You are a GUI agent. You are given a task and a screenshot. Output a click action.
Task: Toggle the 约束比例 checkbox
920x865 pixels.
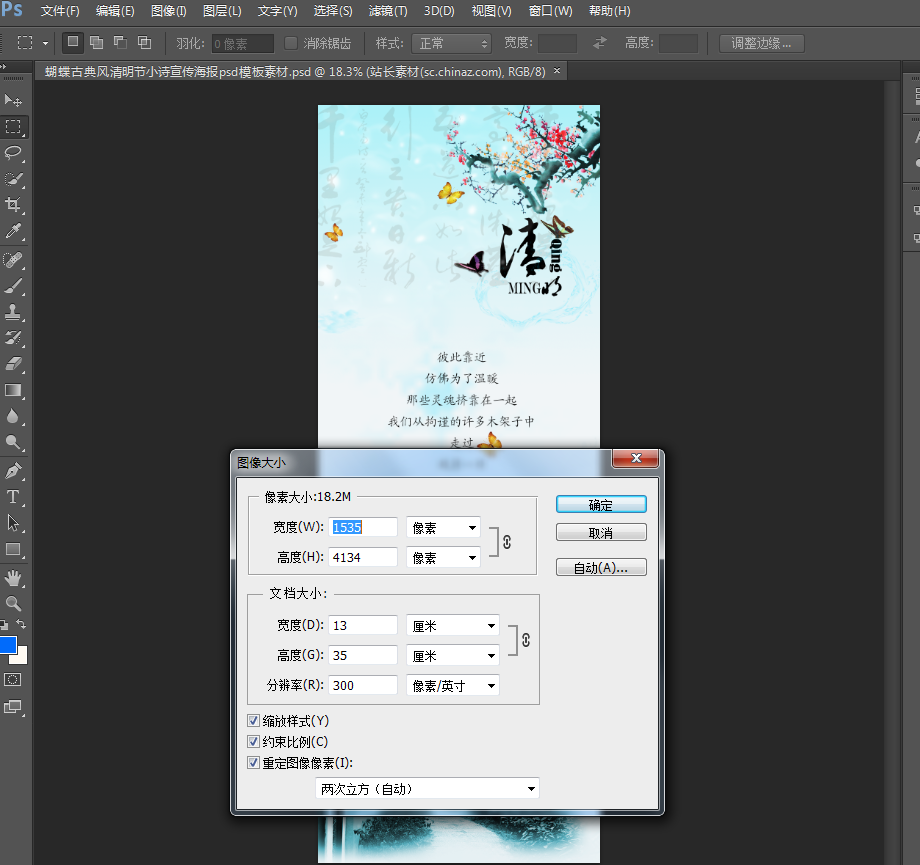point(253,742)
